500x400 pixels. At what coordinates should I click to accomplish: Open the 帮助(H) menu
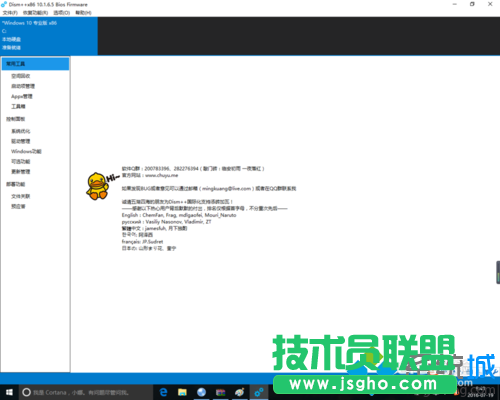(x=83, y=13)
